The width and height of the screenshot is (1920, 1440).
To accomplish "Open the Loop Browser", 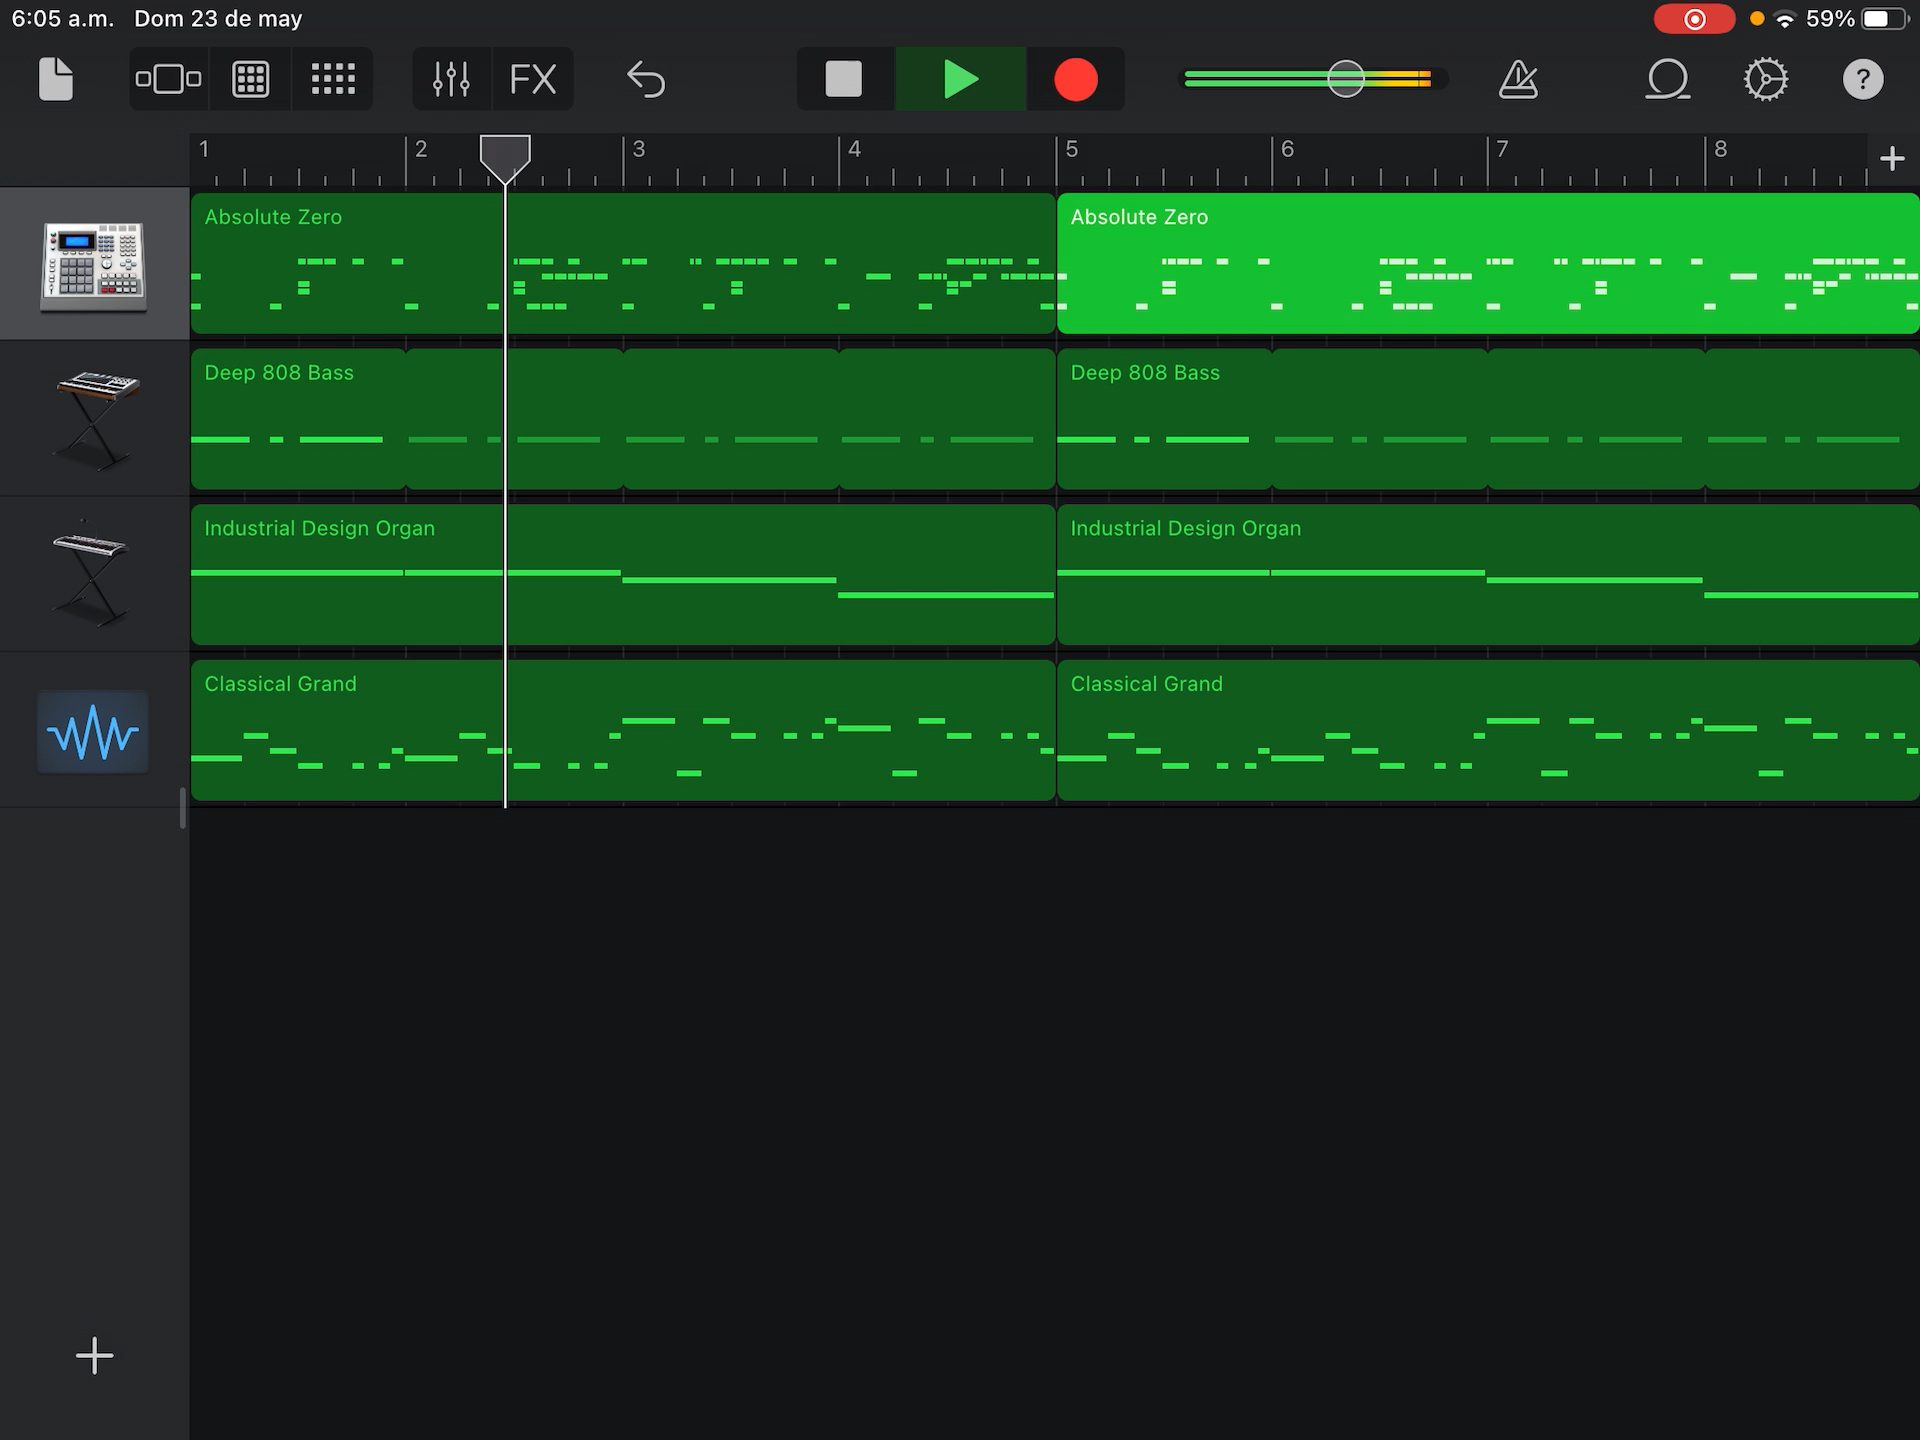I will pos(1668,79).
